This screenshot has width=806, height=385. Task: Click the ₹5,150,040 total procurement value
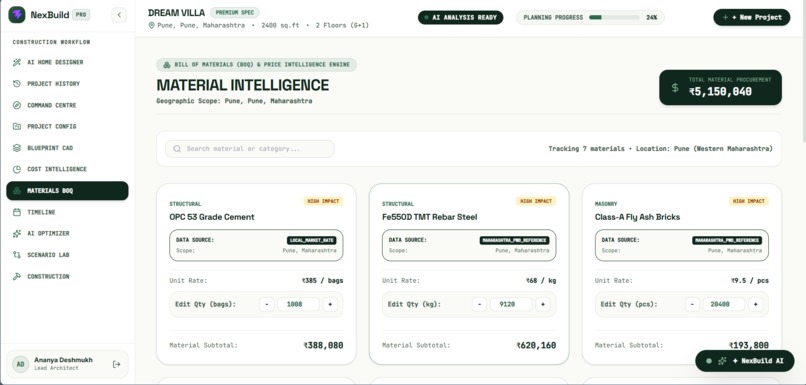point(720,91)
